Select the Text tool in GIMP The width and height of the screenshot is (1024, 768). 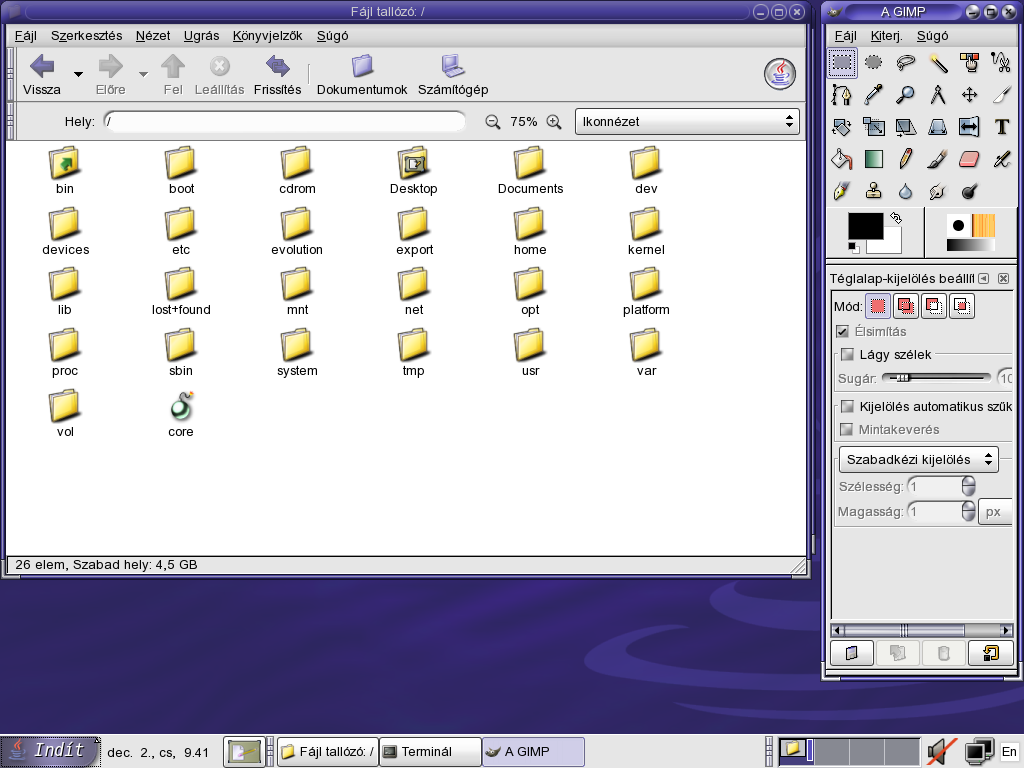1001,127
